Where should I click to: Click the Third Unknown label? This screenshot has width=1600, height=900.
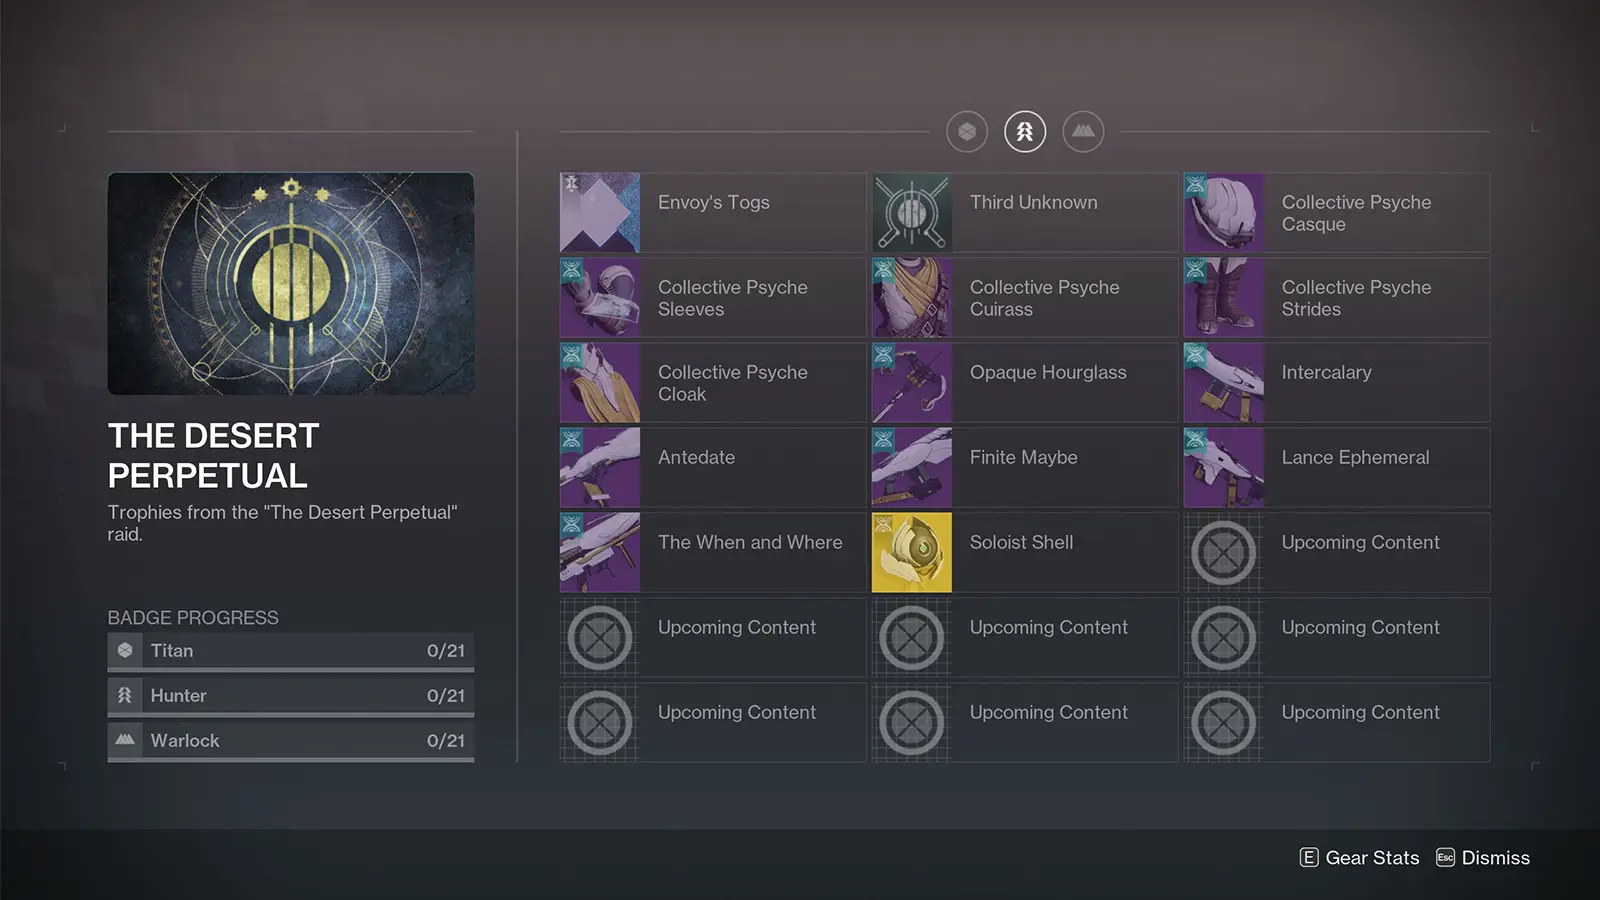tap(1033, 202)
